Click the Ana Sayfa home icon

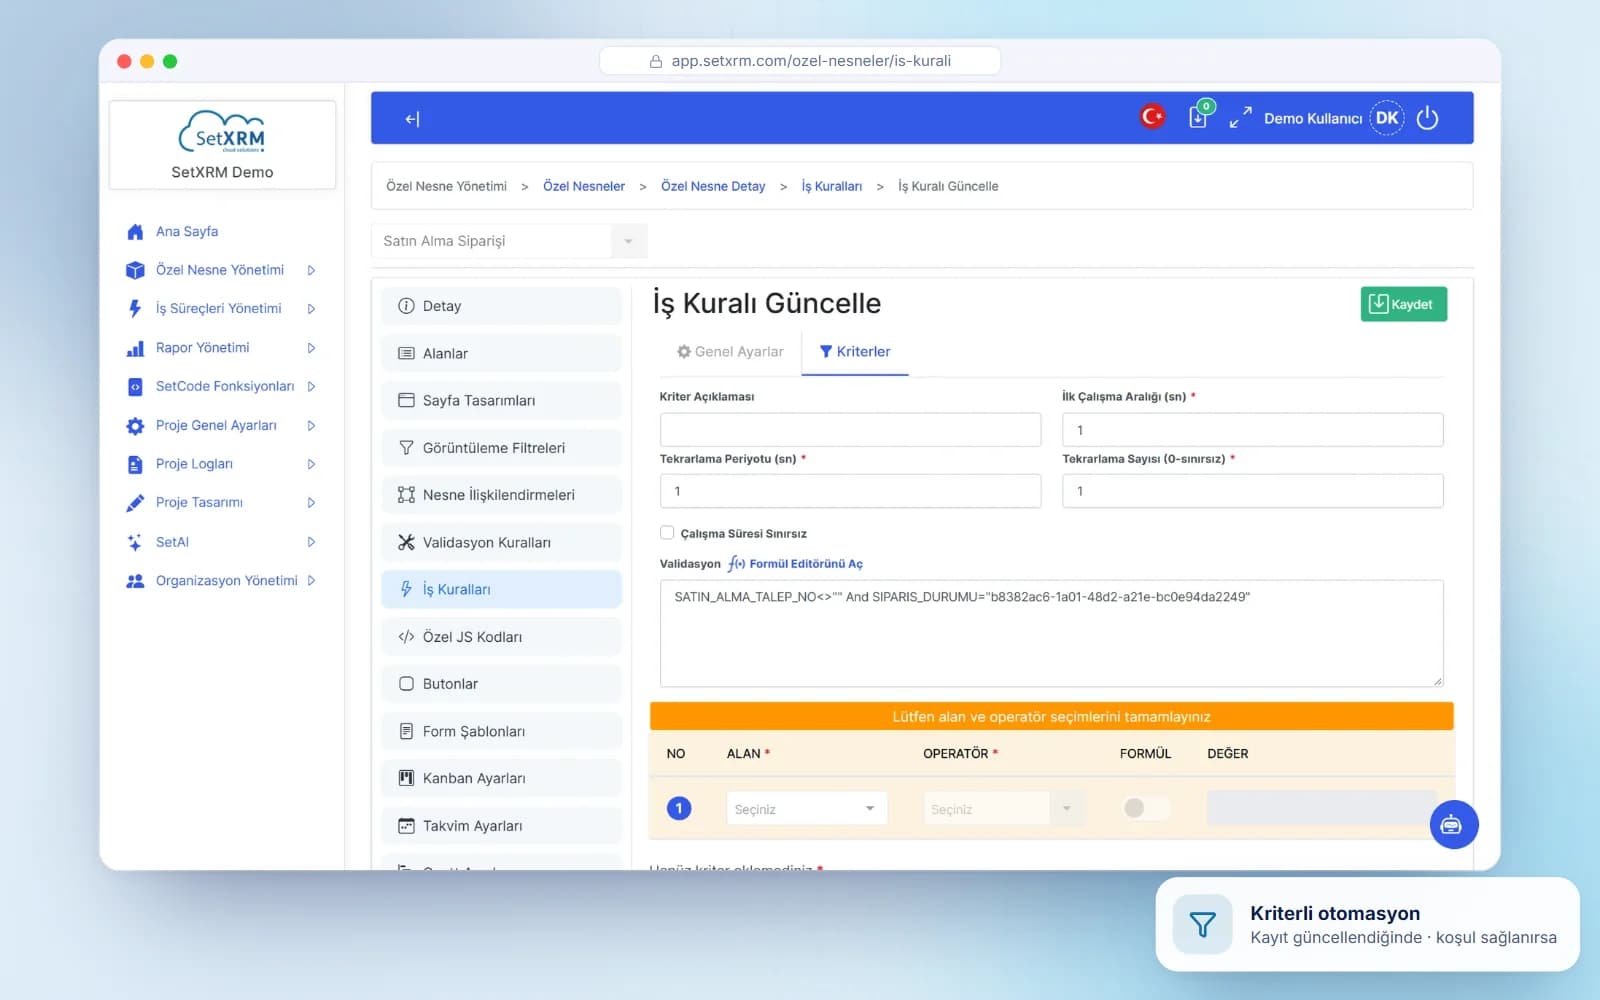(x=135, y=232)
